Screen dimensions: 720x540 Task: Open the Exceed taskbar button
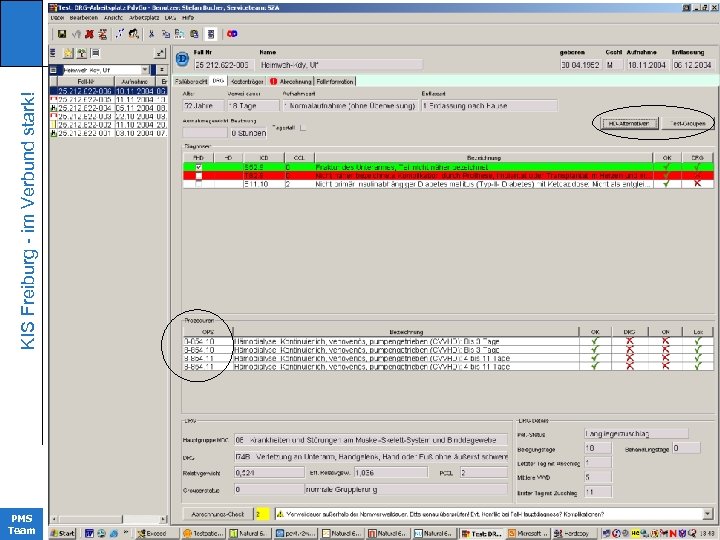point(156,533)
